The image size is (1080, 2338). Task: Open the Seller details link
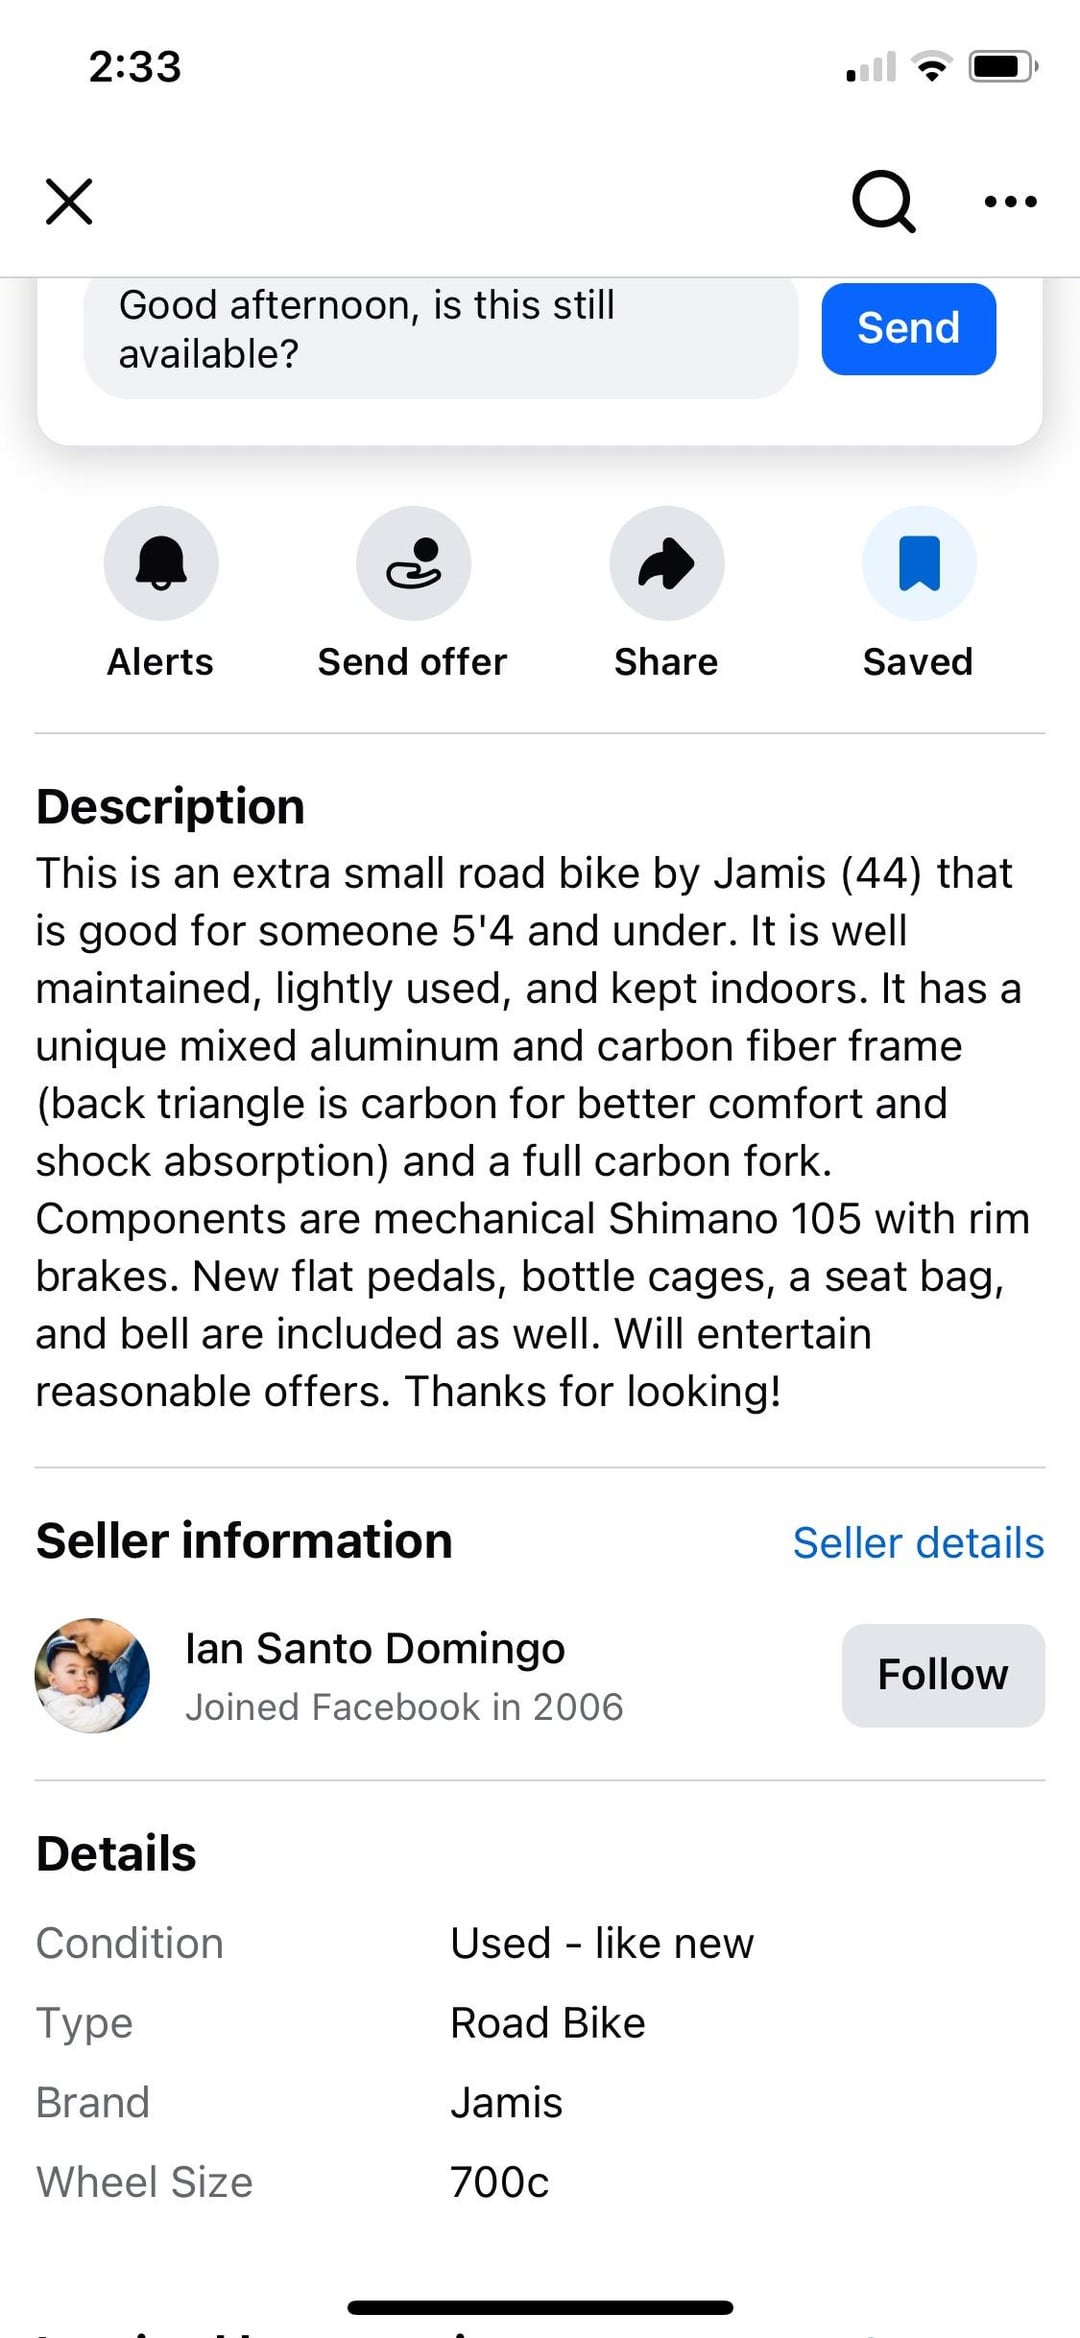[x=918, y=1543]
